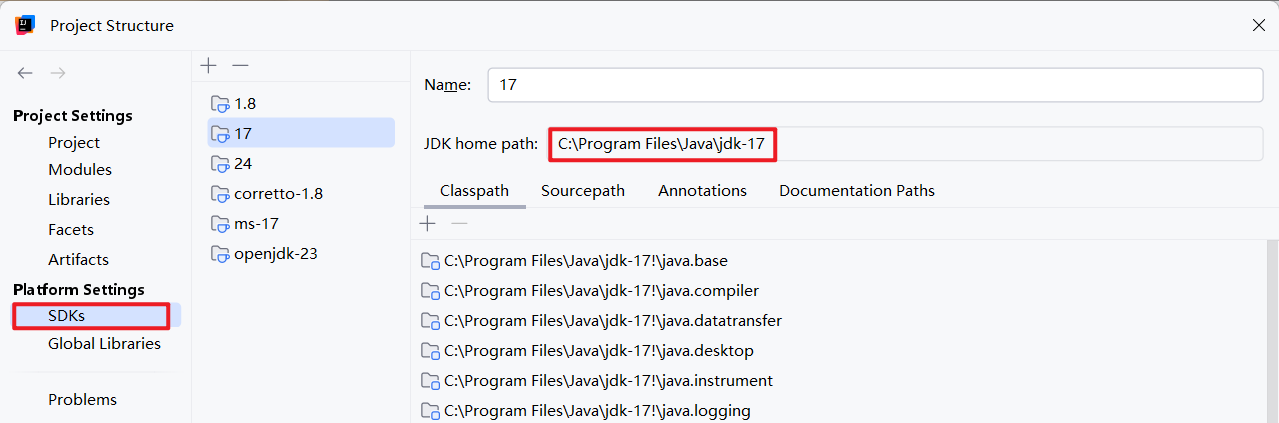Select the 1.8 SDK entry
Screen dimensions: 1279x423
click(x=301, y=103)
